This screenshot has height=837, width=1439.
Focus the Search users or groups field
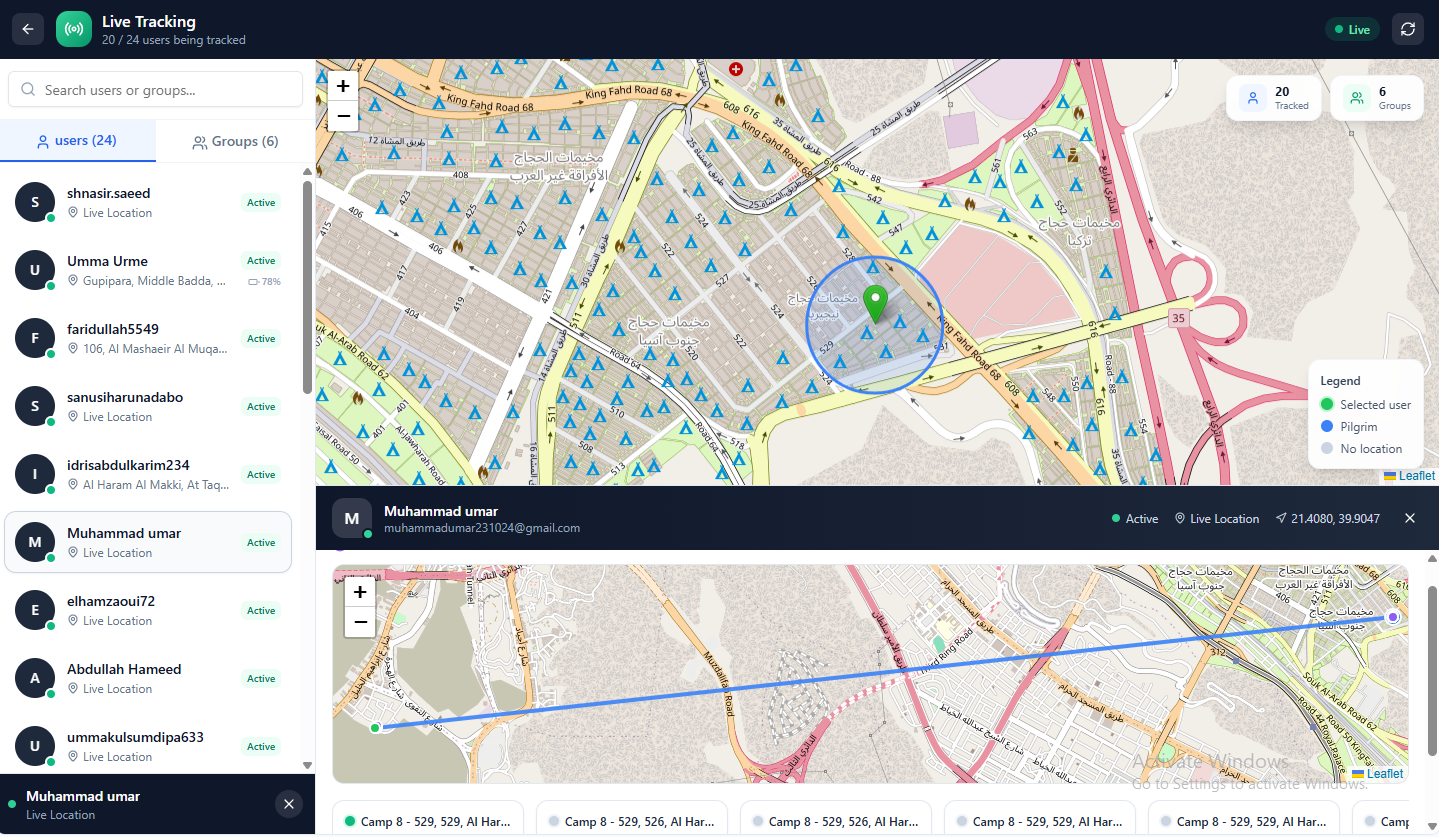coord(155,89)
